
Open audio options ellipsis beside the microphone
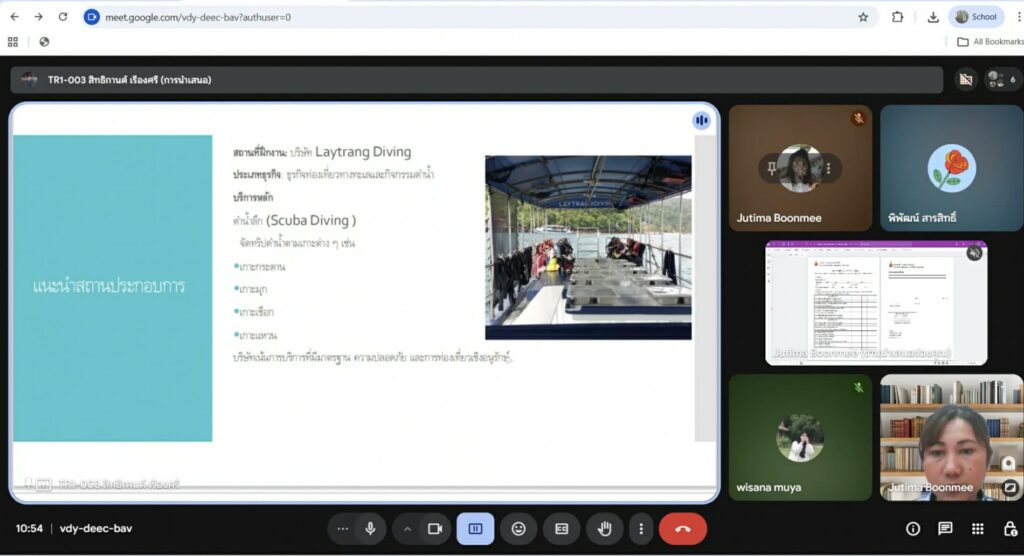[343, 528]
